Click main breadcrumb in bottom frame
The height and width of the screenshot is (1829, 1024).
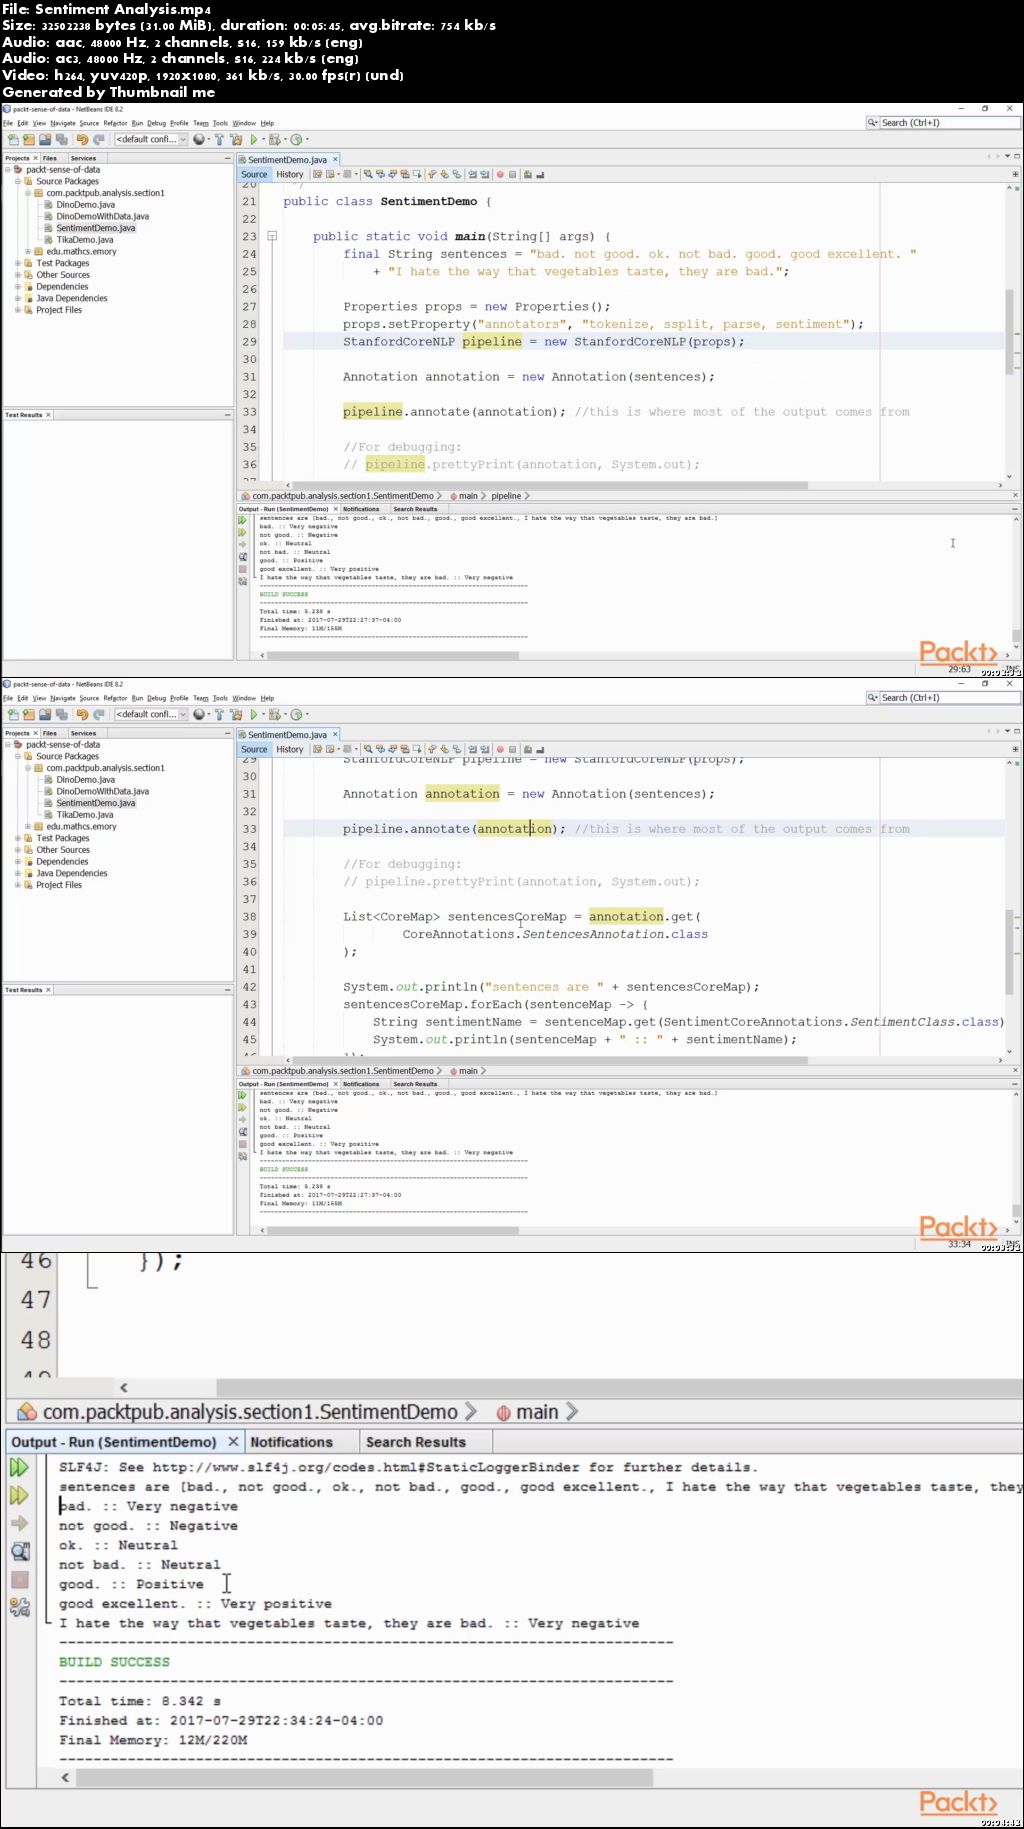point(537,1412)
